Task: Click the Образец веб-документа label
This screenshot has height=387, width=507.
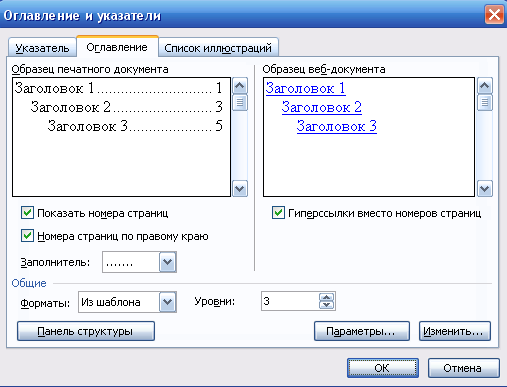Action: 324,69
